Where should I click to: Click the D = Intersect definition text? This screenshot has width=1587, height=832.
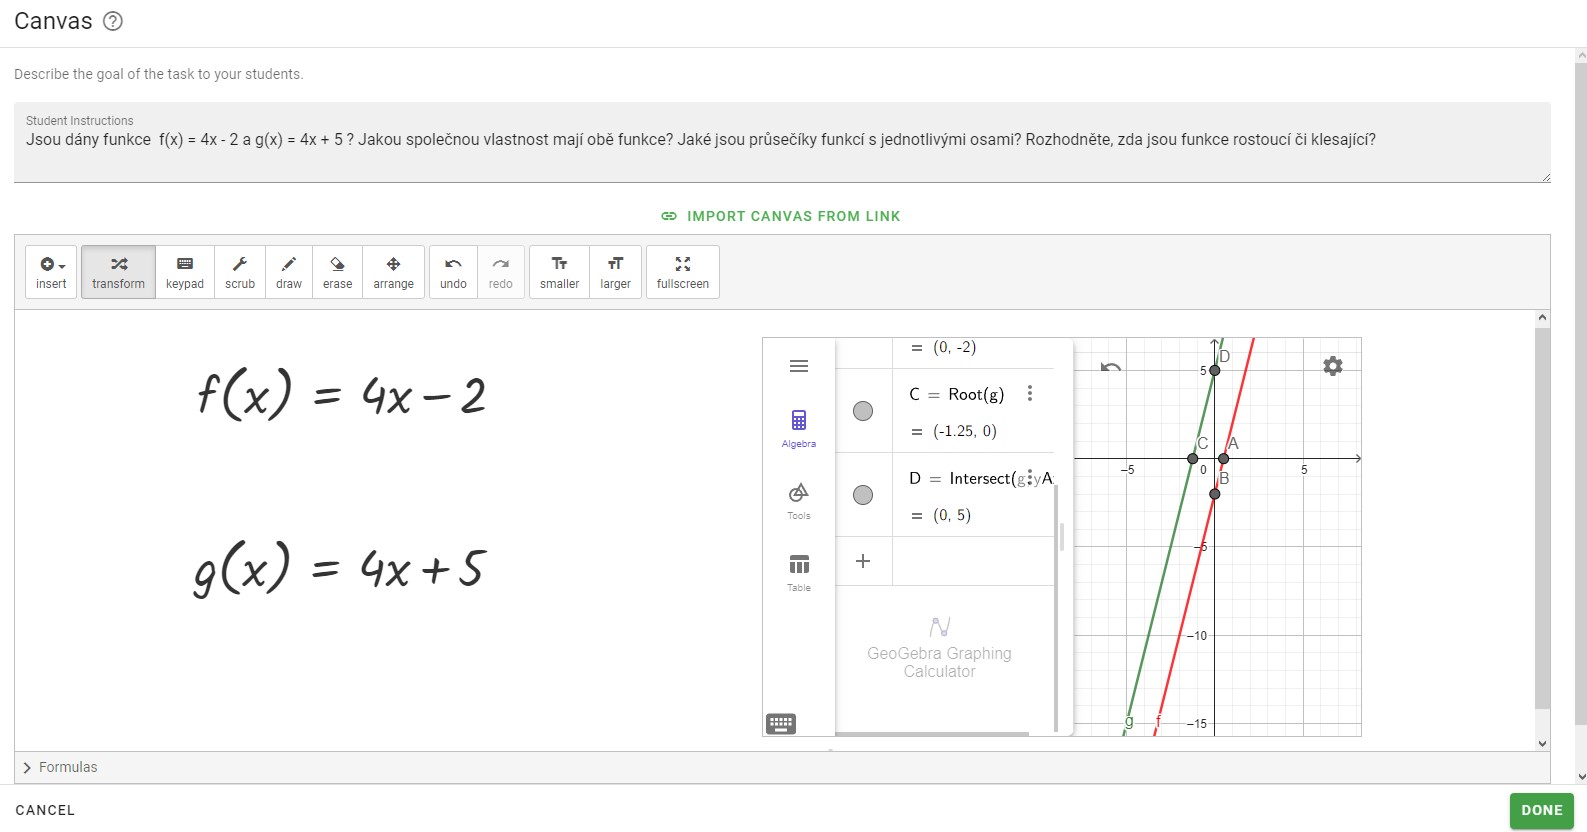pos(980,478)
